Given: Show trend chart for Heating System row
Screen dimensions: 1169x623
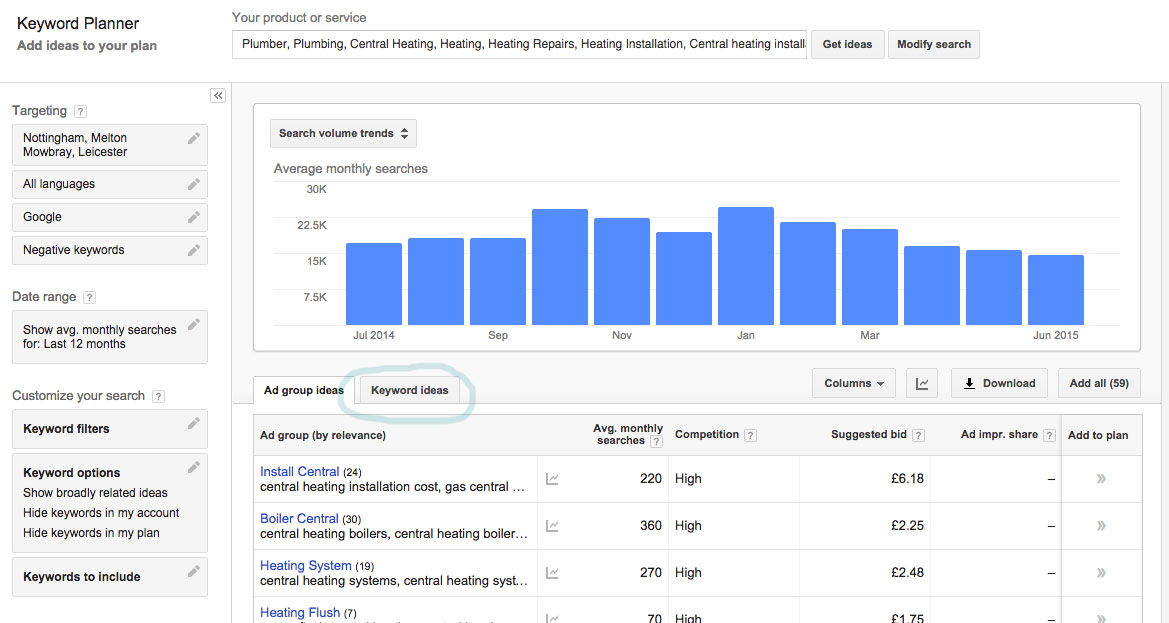Looking at the screenshot, I should (552, 573).
